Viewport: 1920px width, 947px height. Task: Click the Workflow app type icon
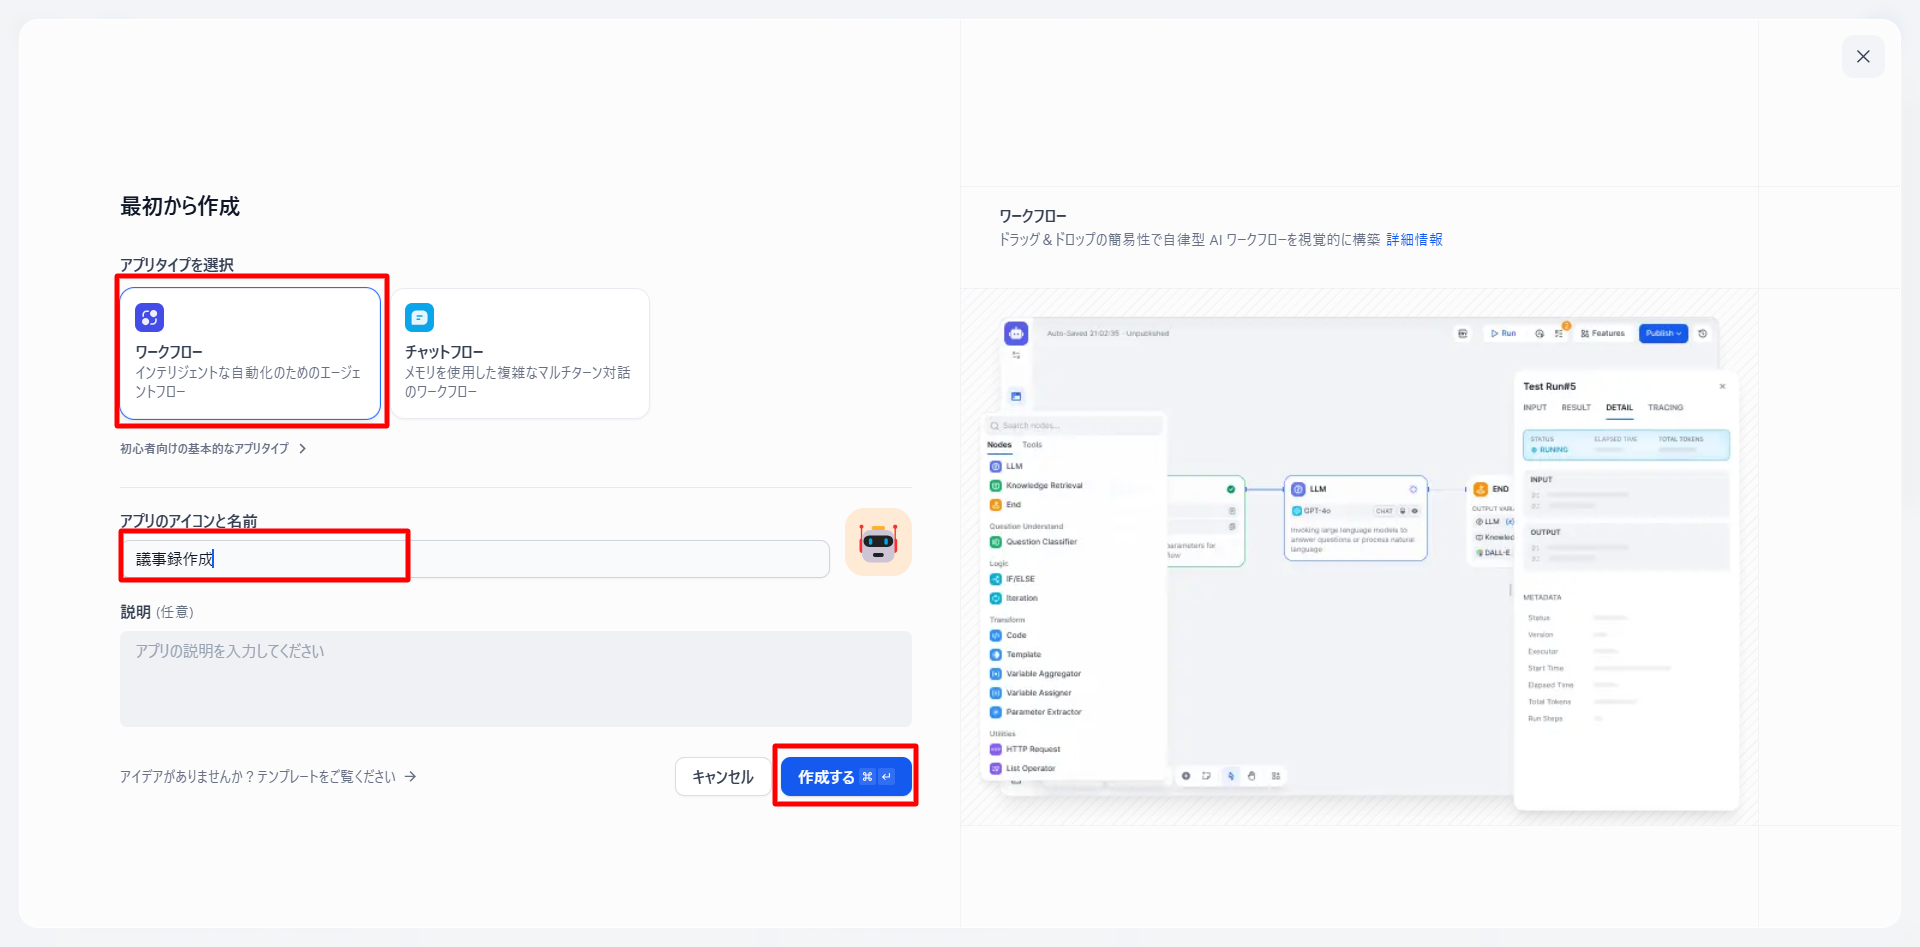point(149,318)
